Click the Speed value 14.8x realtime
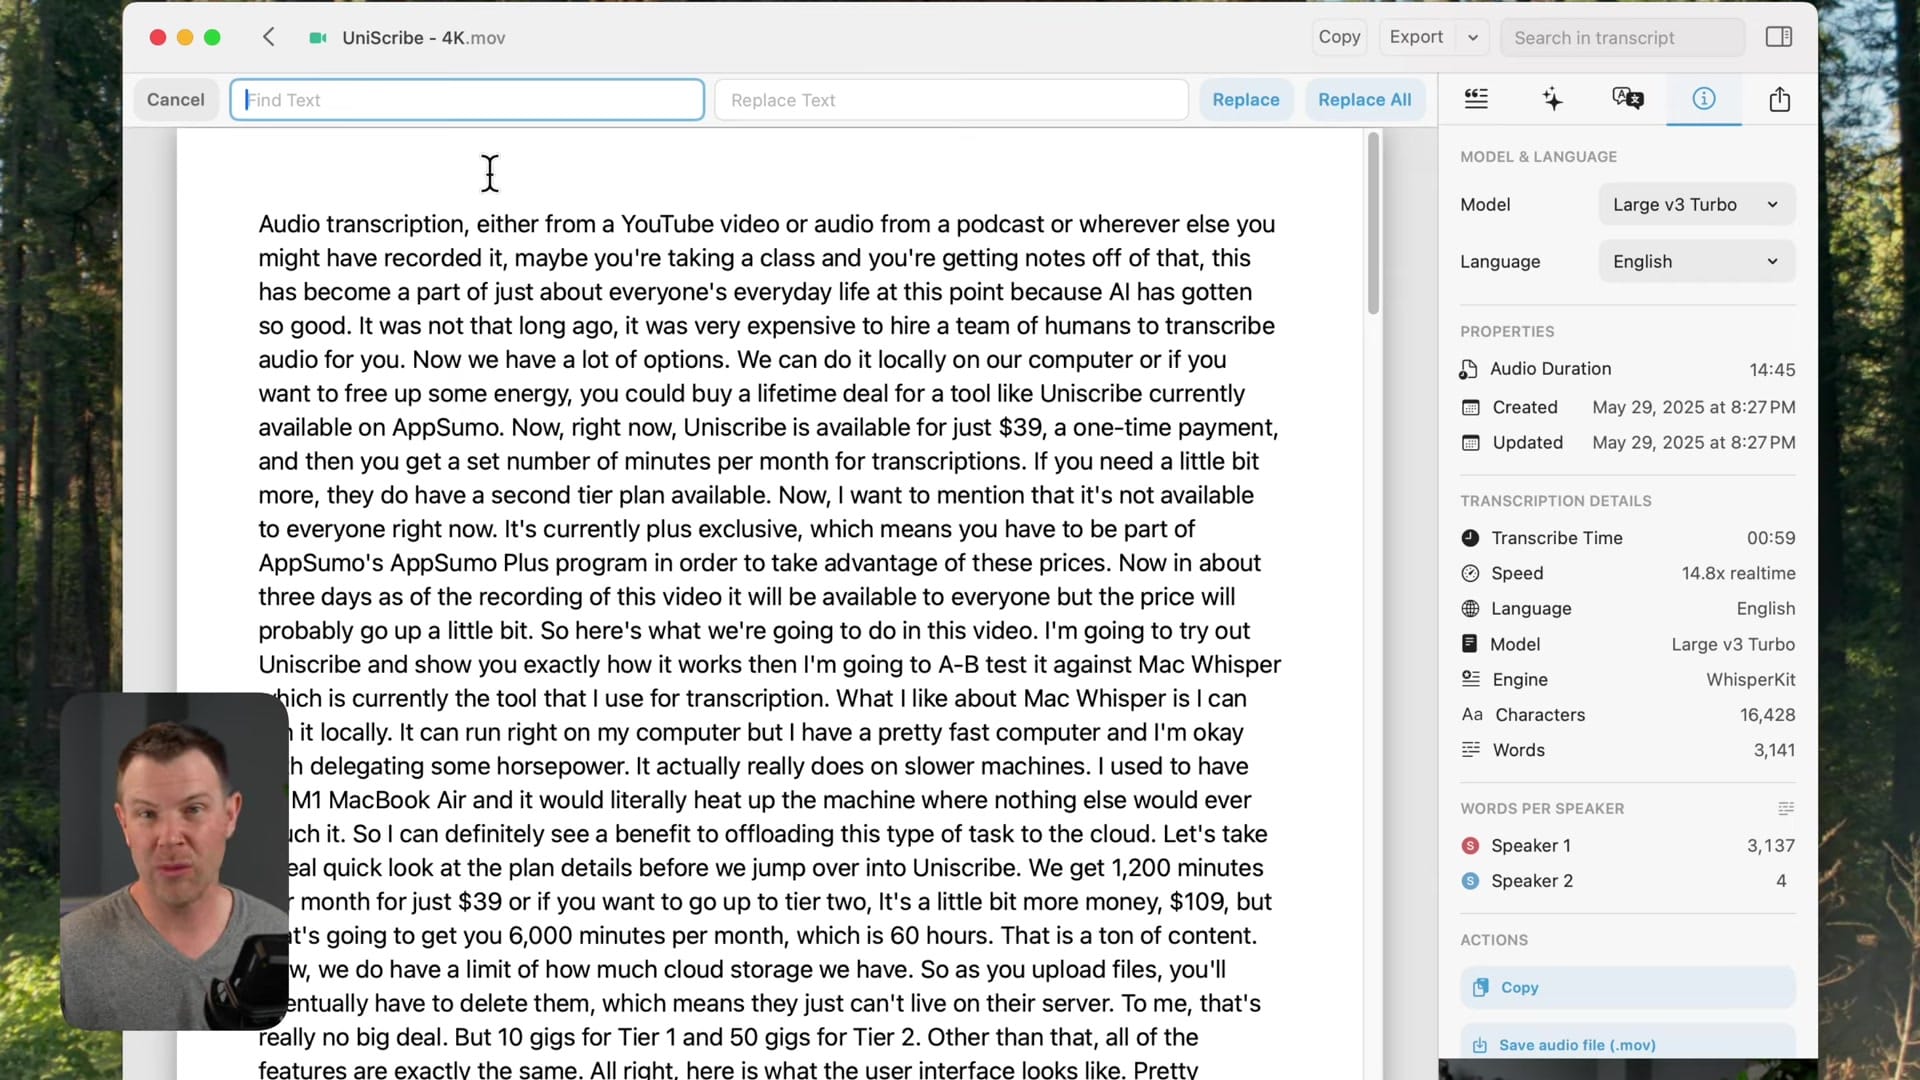The image size is (1920, 1080). (1738, 573)
